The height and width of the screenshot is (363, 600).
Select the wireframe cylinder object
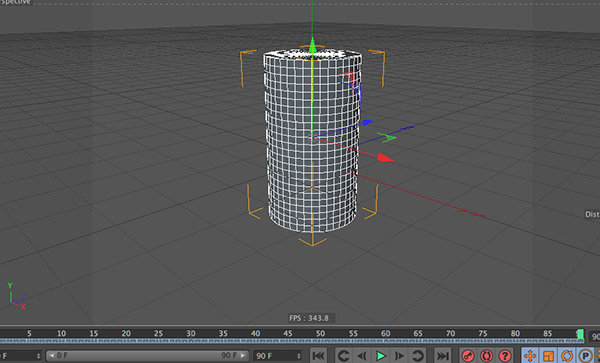[312, 140]
